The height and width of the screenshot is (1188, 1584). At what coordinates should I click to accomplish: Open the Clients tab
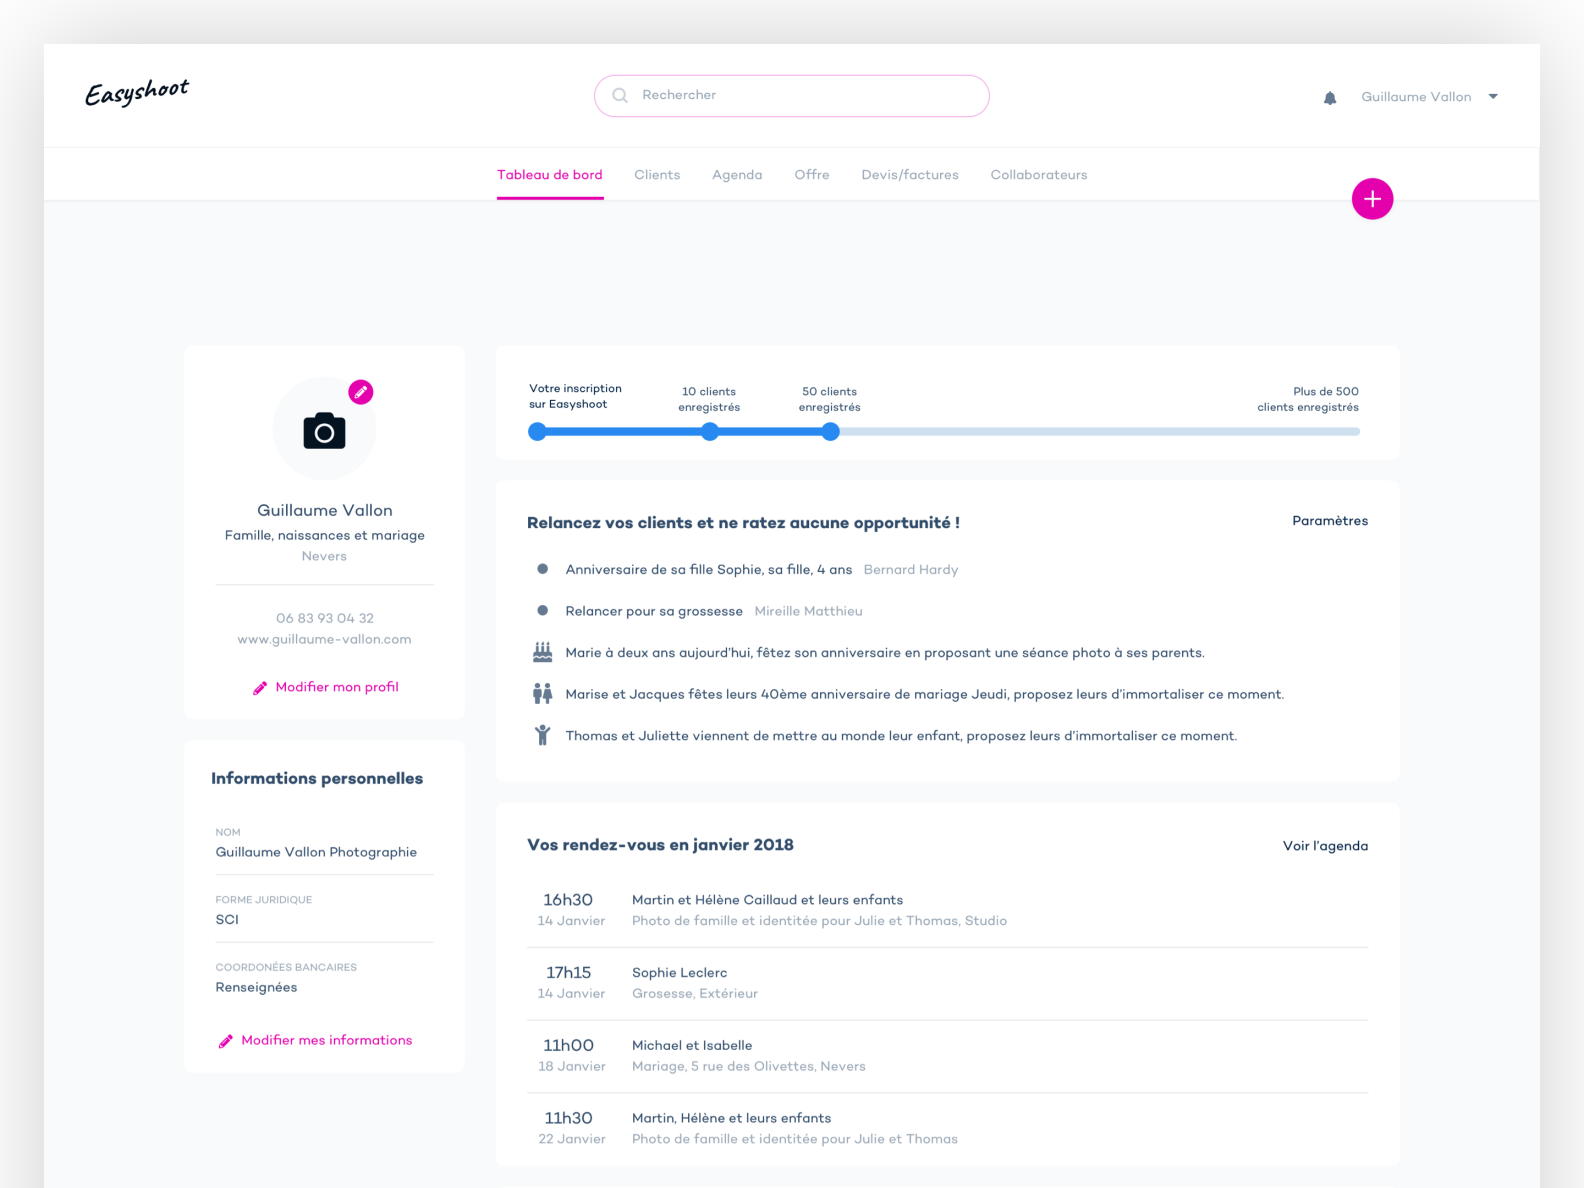point(657,175)
